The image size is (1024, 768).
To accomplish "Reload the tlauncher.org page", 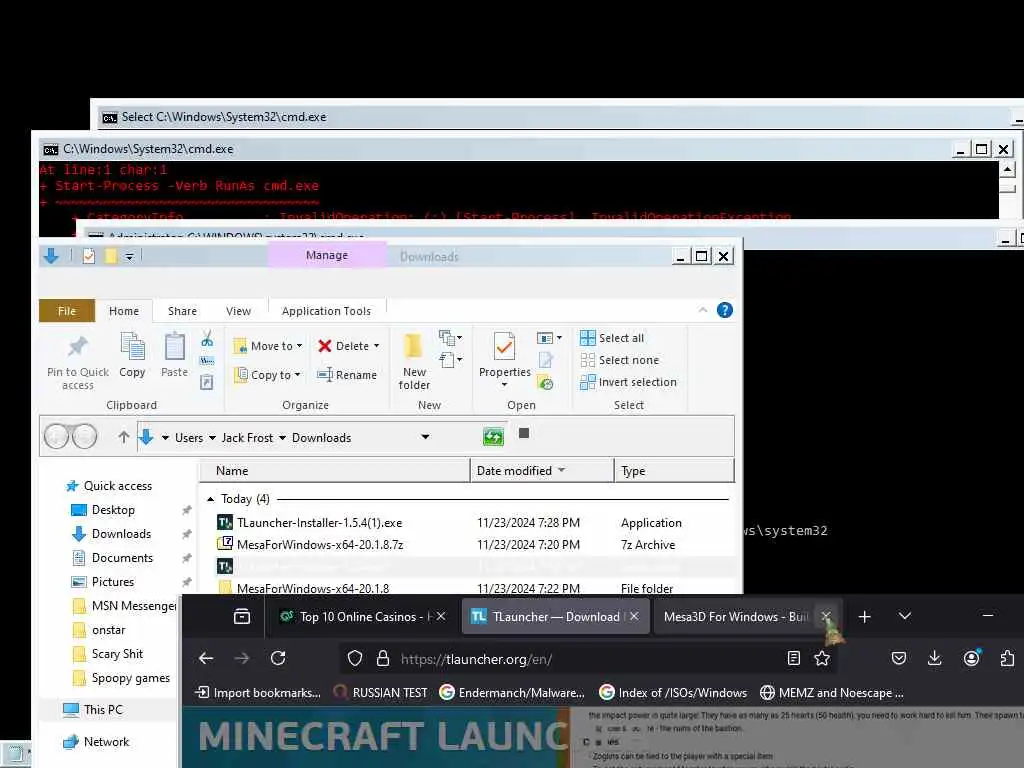I will 278,658.
